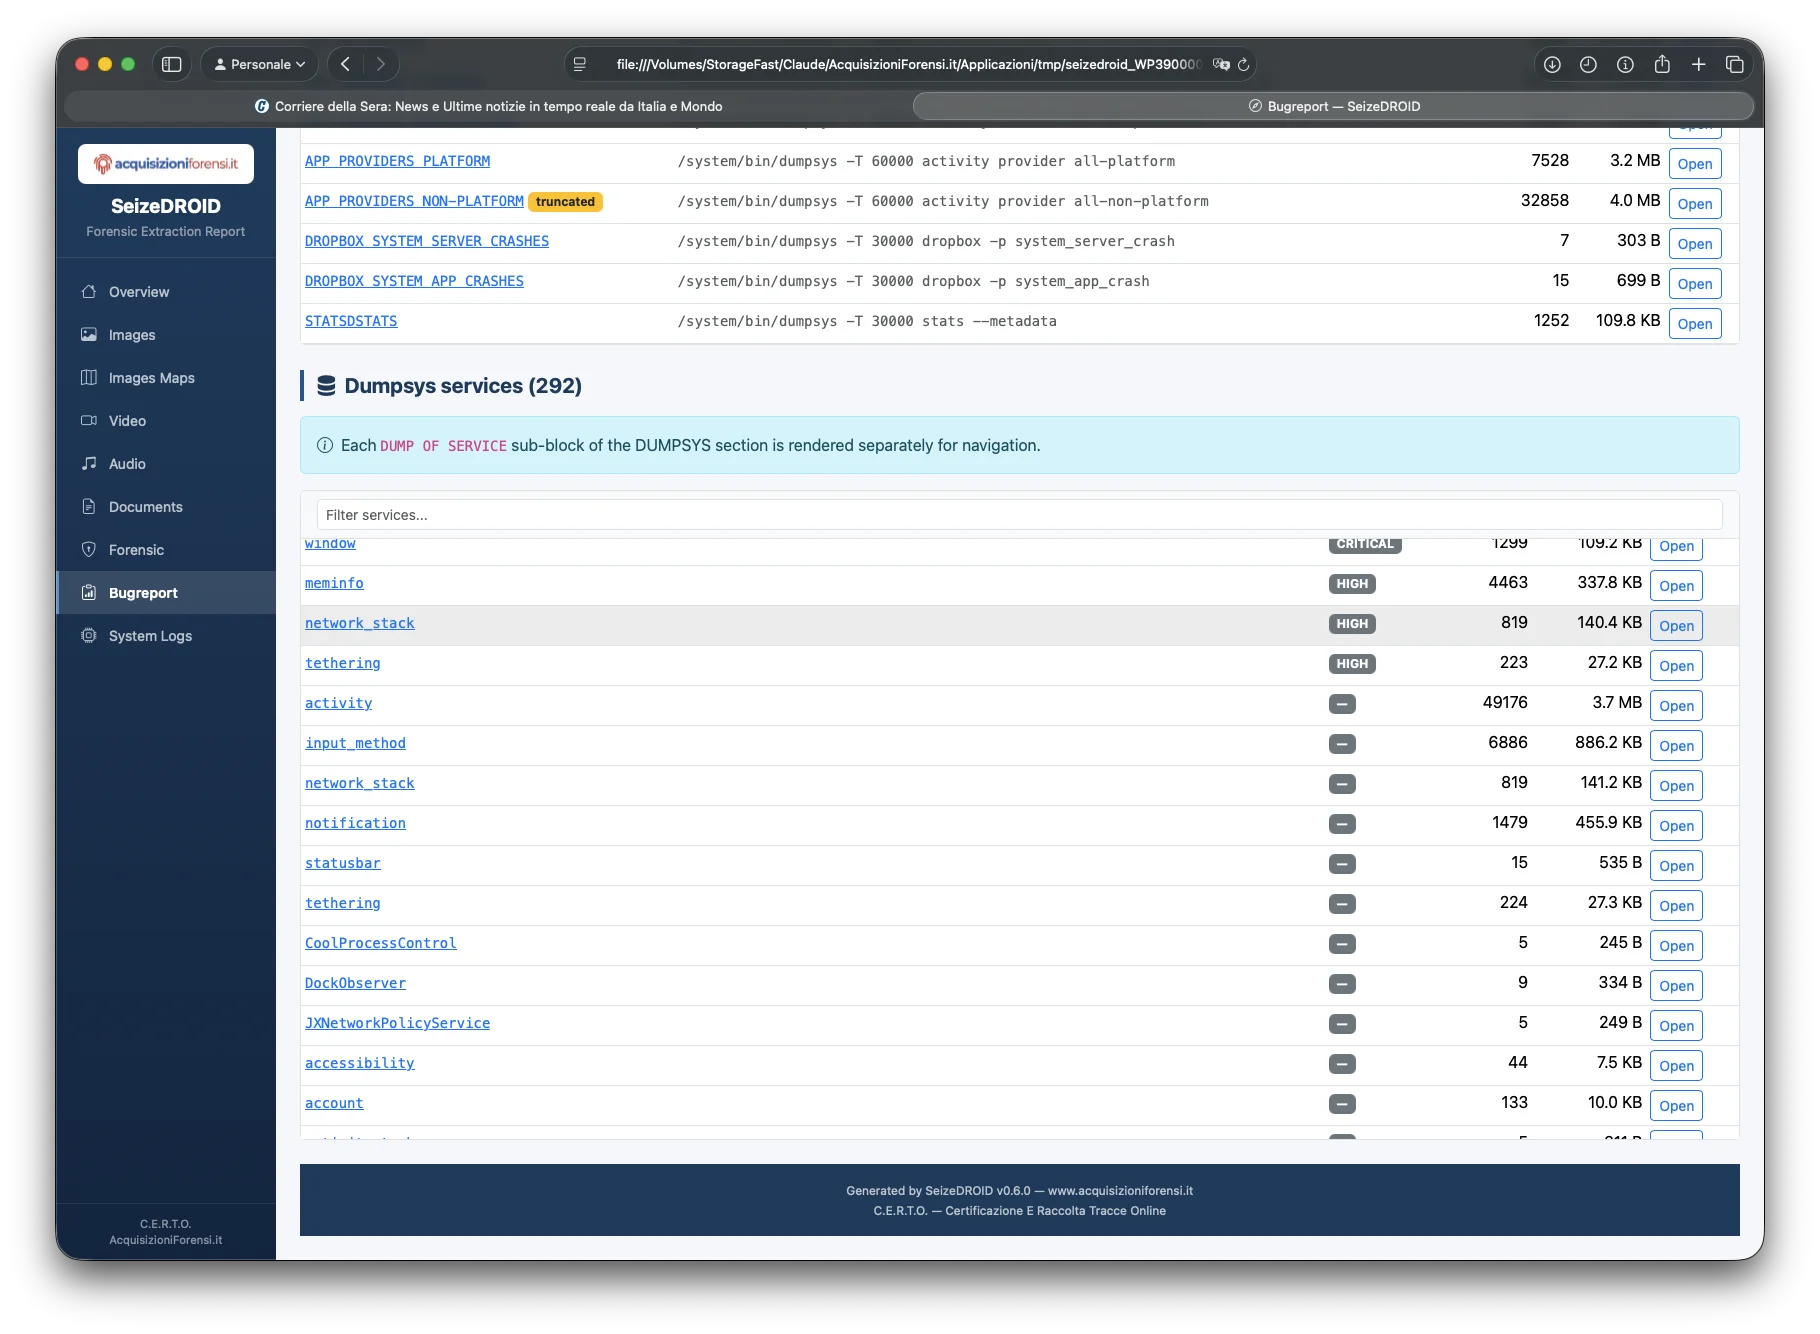This screenshot has height=1334, width=1820.
Task: Open the JXNetworkPolicyService link
Action: (397, 1023)
